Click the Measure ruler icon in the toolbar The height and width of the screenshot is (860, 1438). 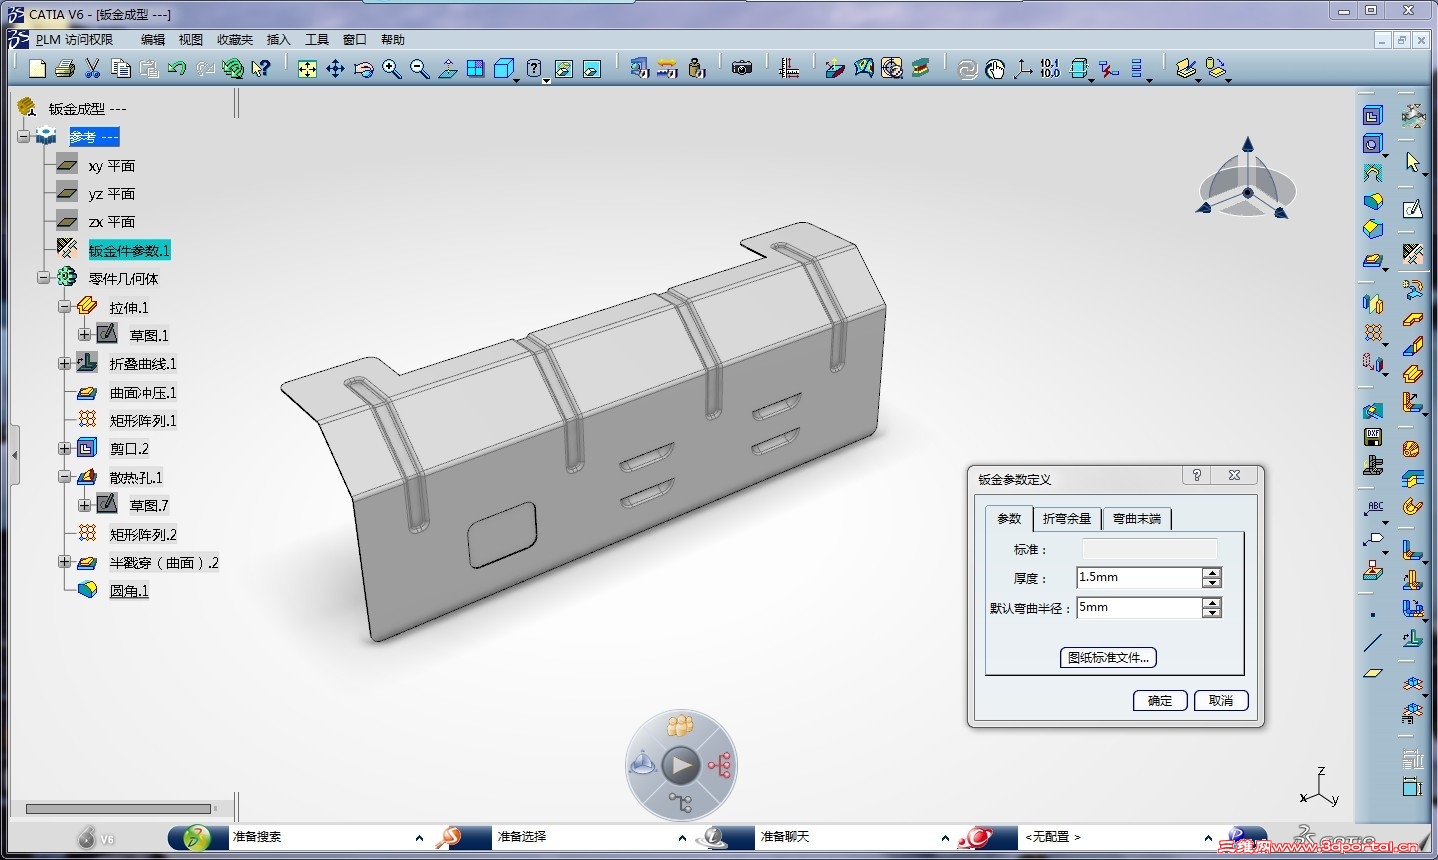[789, 69]
